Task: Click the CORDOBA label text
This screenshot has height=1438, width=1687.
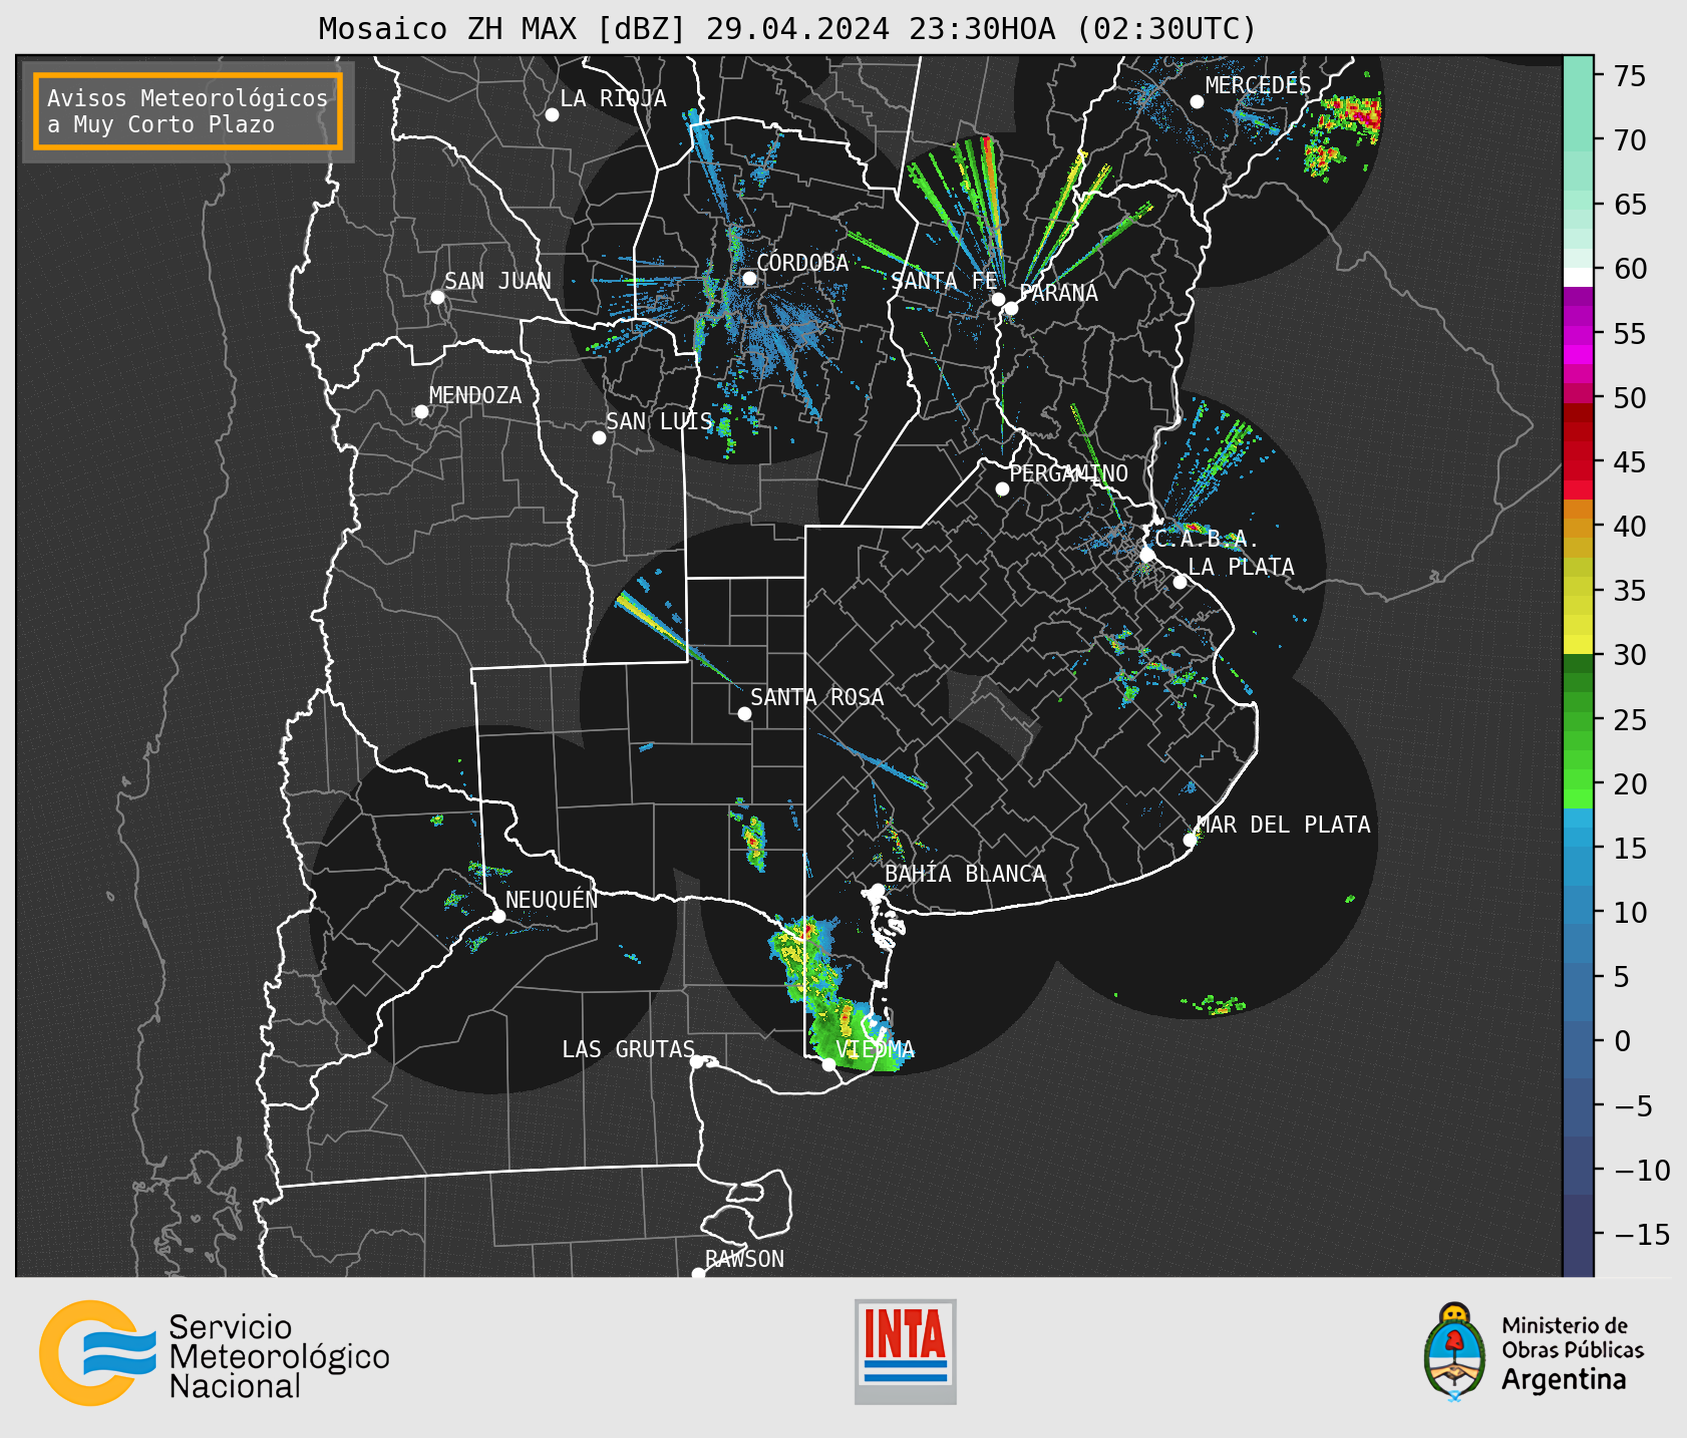Action: [x=803, y=263]
